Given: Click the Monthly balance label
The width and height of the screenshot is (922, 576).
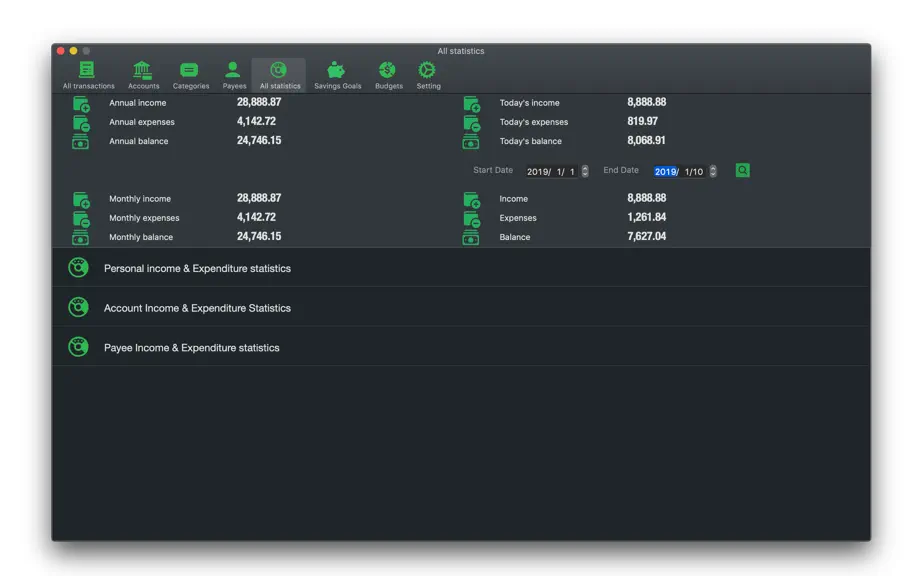Looking at the screenshot, I should tap(141, 237).
